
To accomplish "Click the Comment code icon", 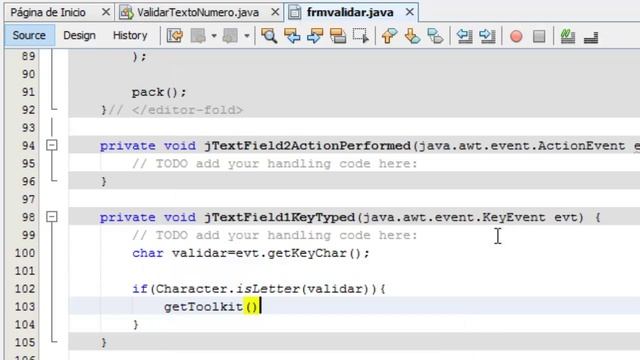I will (x=568, y=36).
